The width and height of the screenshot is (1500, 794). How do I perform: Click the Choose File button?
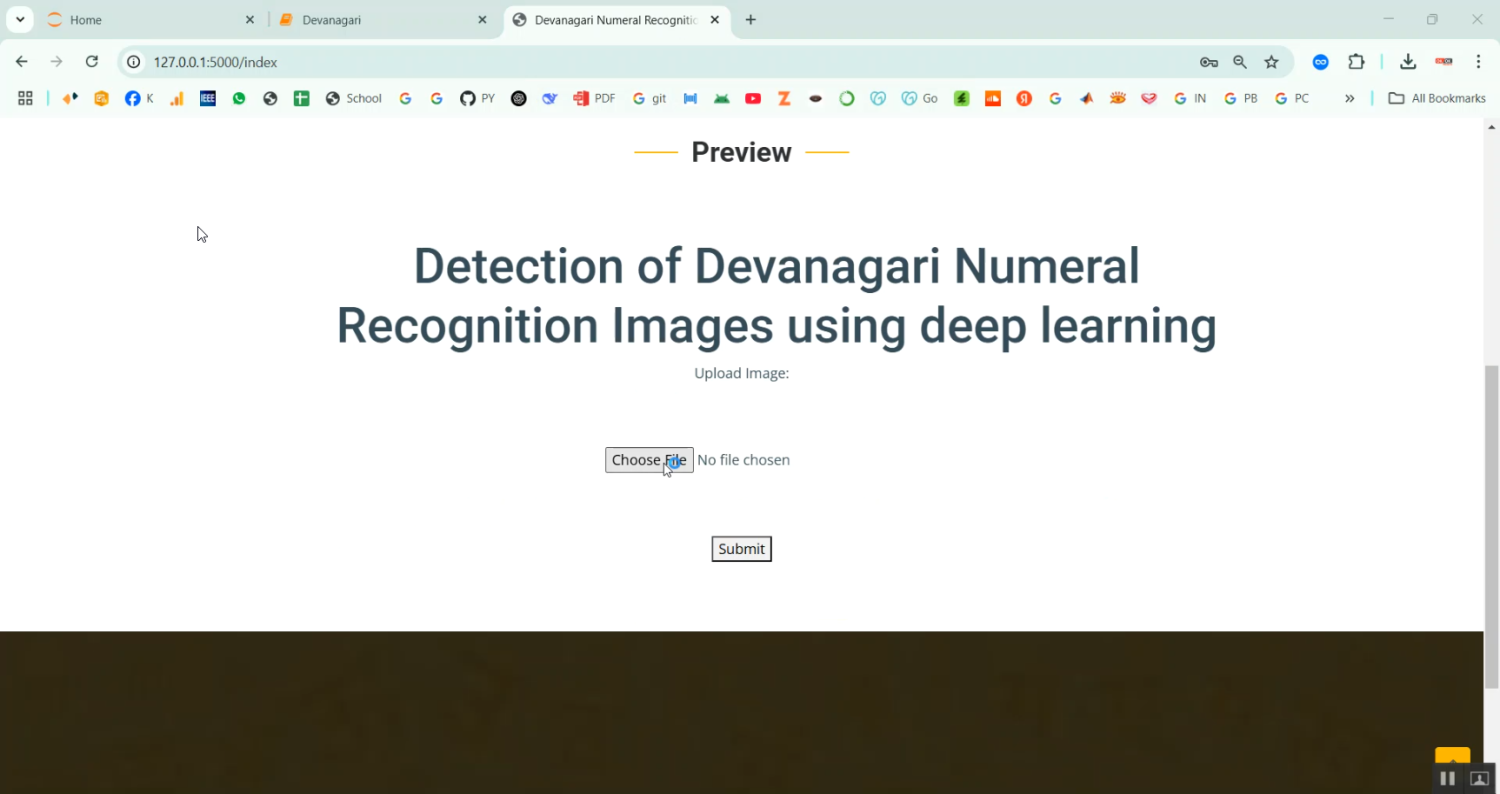pyautogui.click(x=648, y=460)
